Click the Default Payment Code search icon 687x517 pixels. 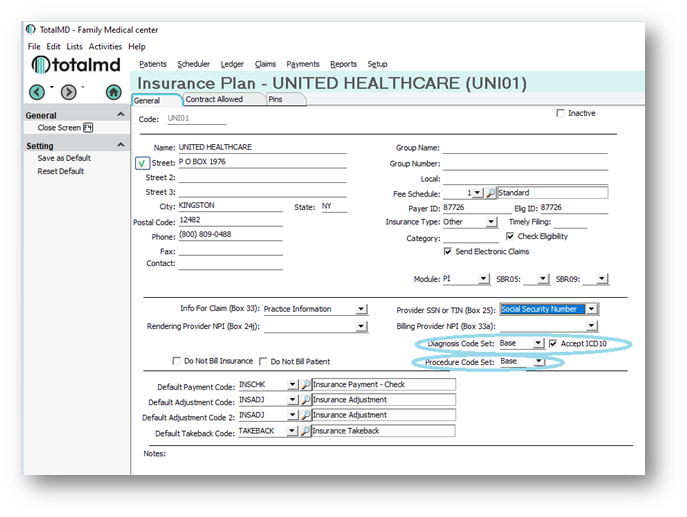point(305,384)
